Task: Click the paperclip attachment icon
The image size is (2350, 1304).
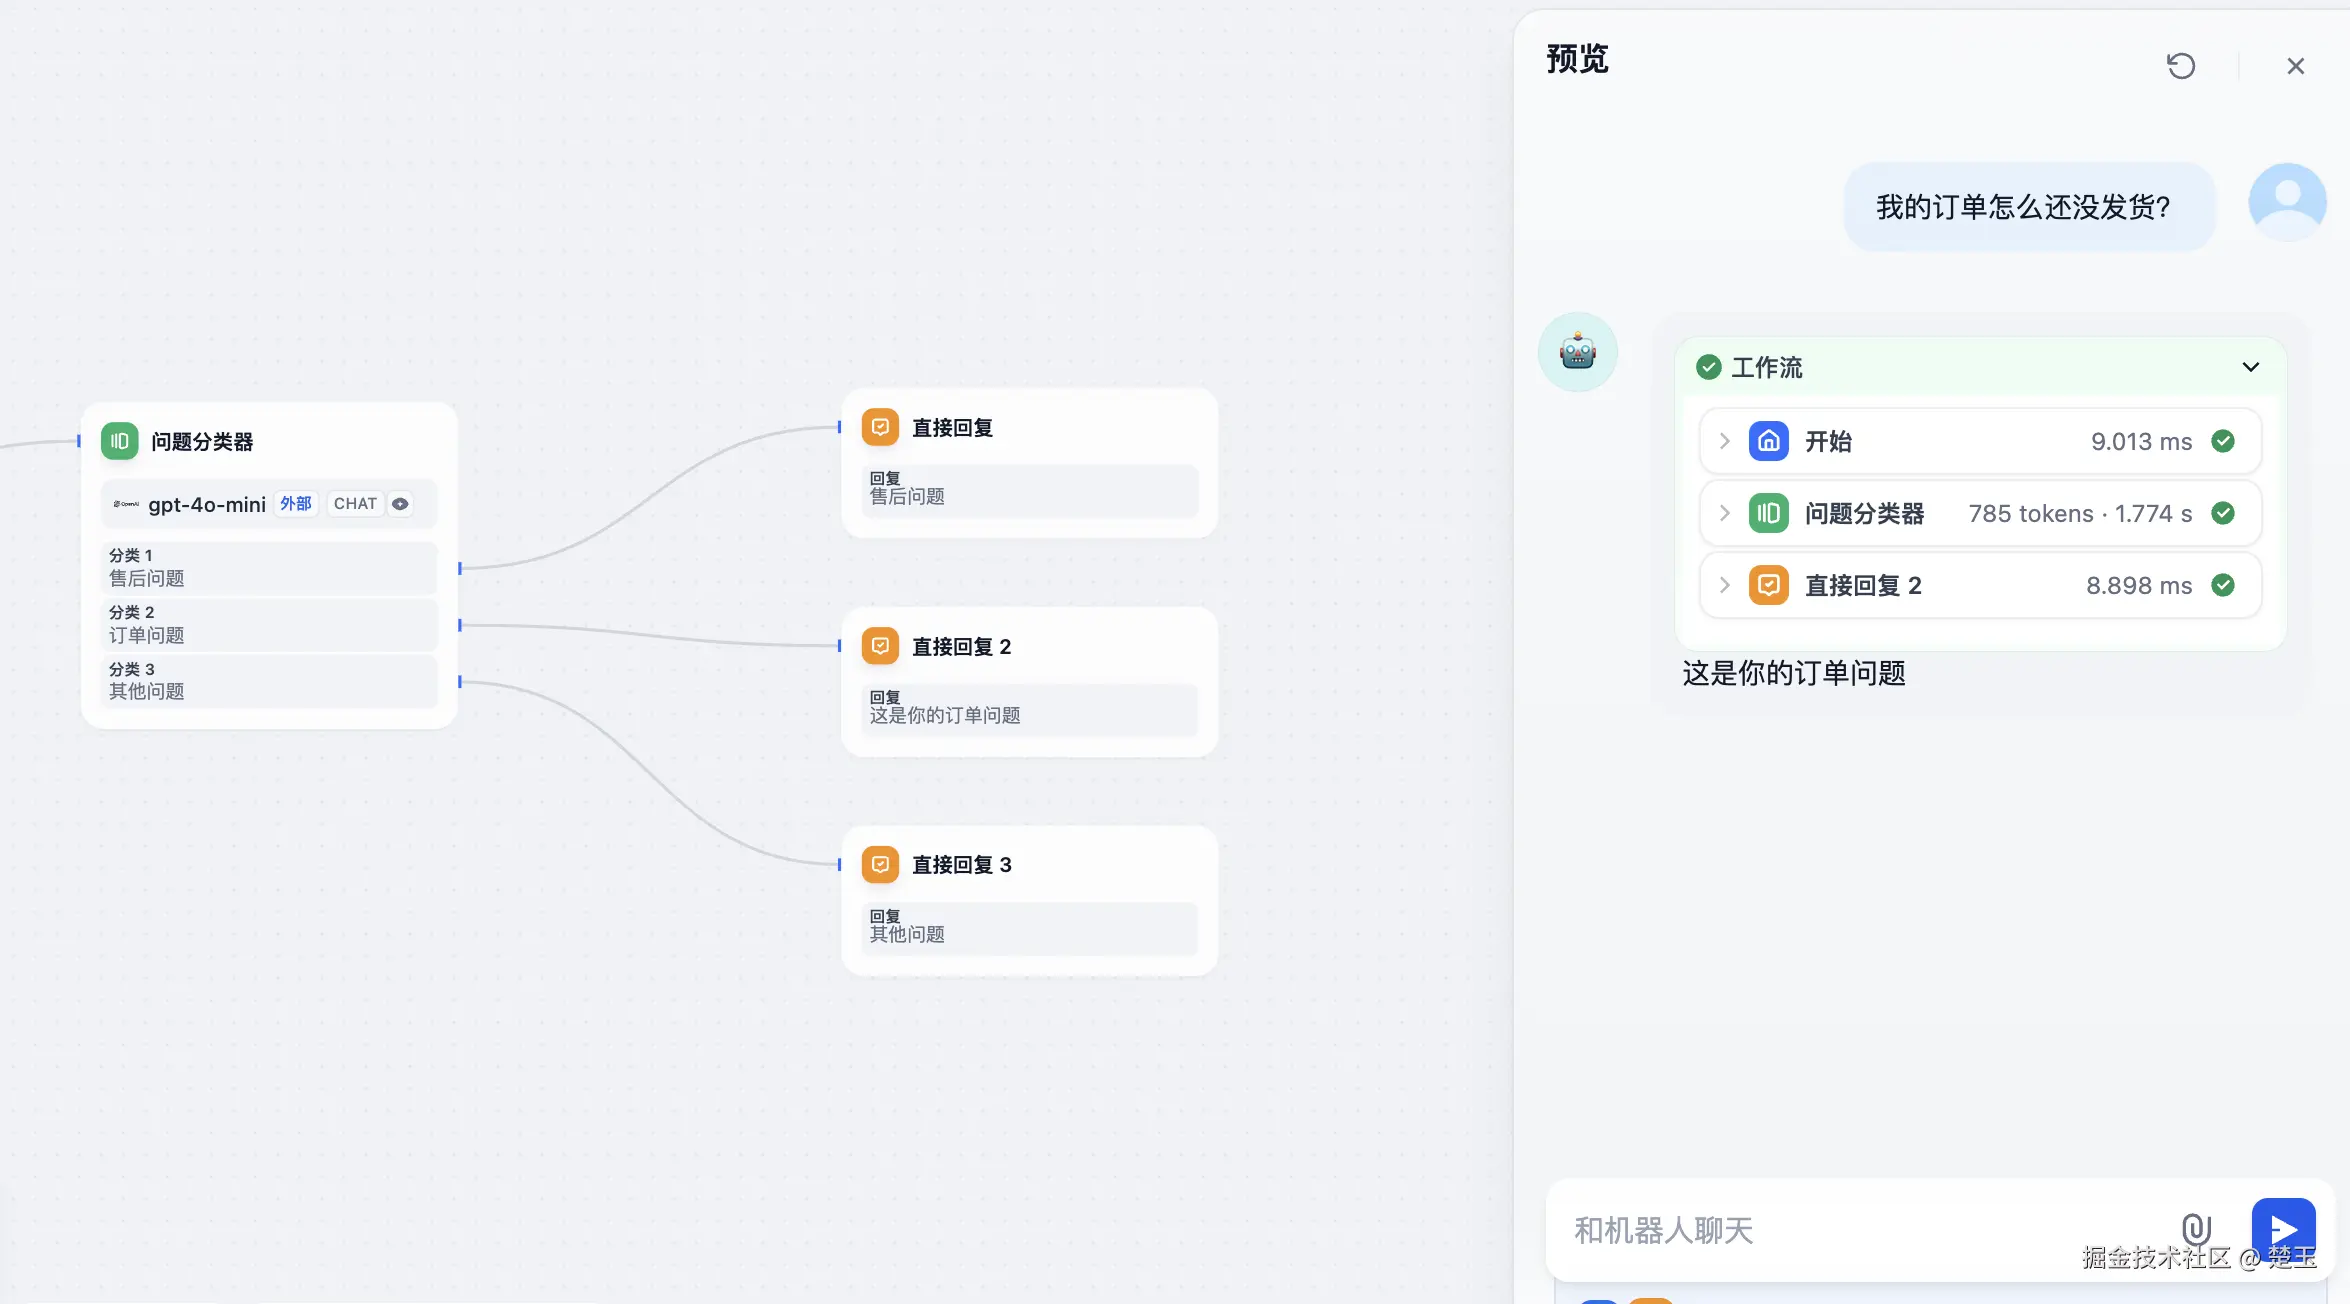Action: (2195, 1229)
